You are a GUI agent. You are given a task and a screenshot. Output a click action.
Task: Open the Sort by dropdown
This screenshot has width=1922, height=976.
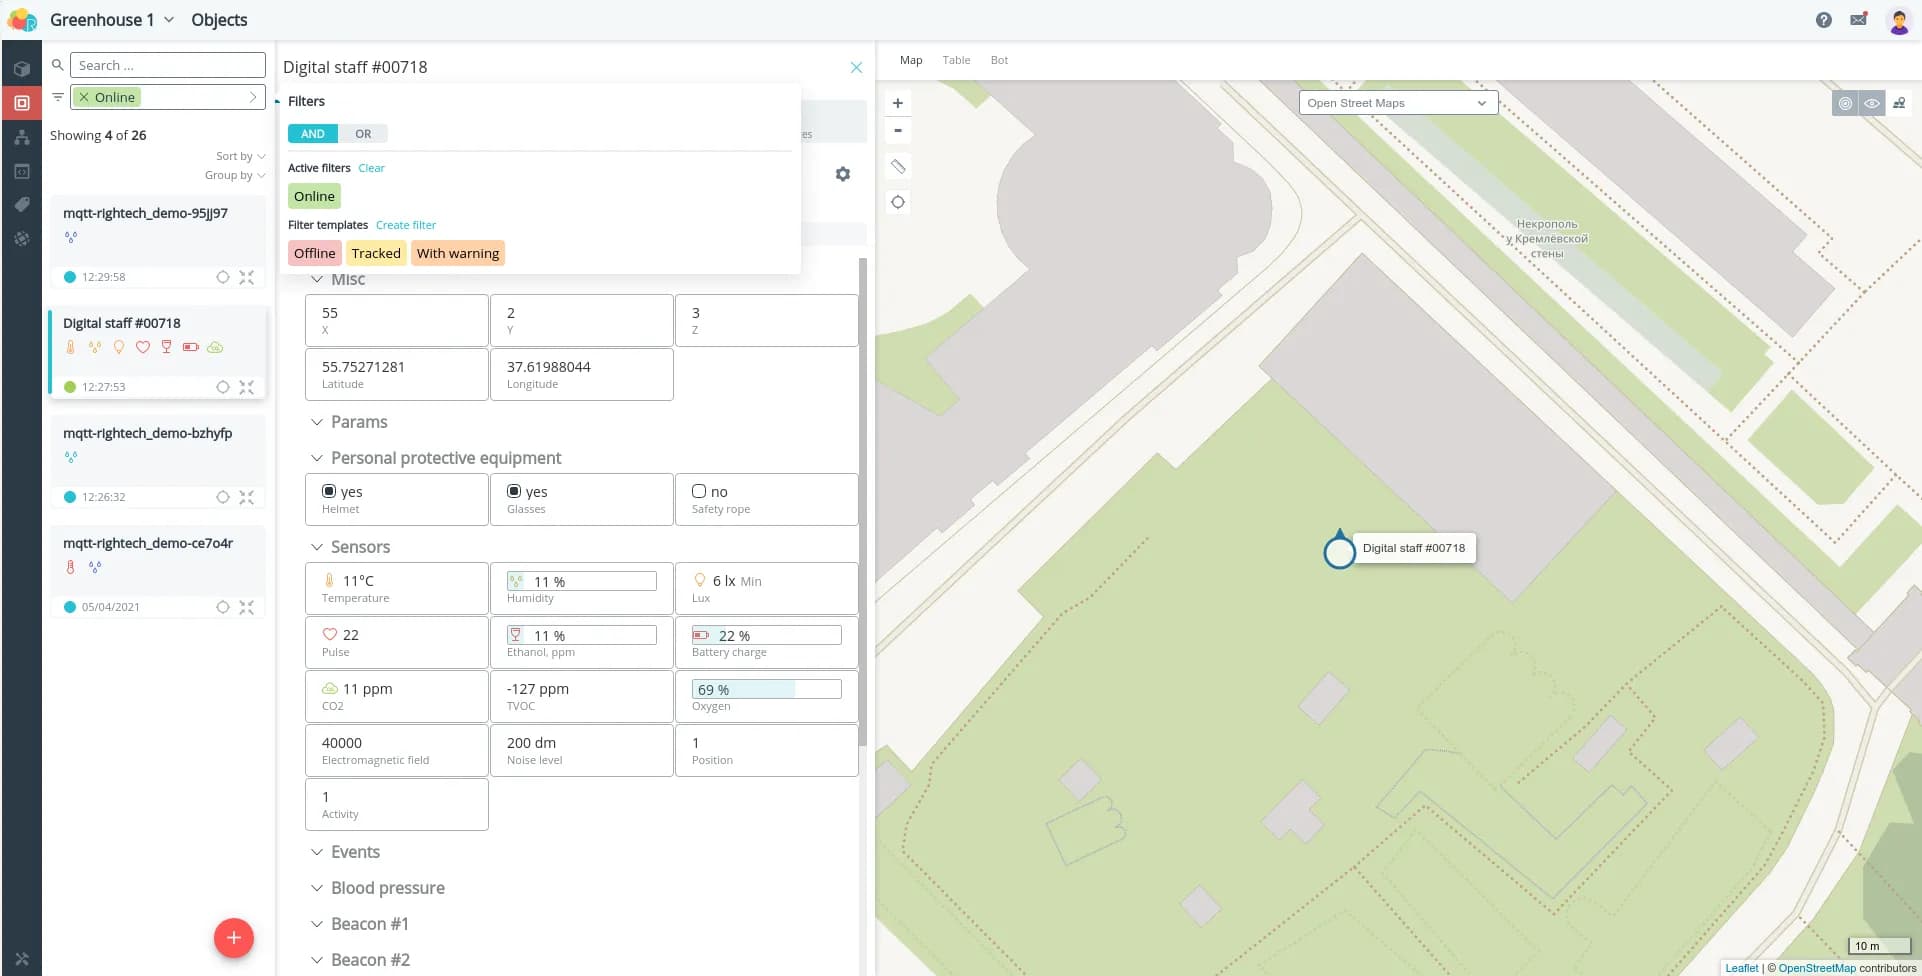[240, 156]
